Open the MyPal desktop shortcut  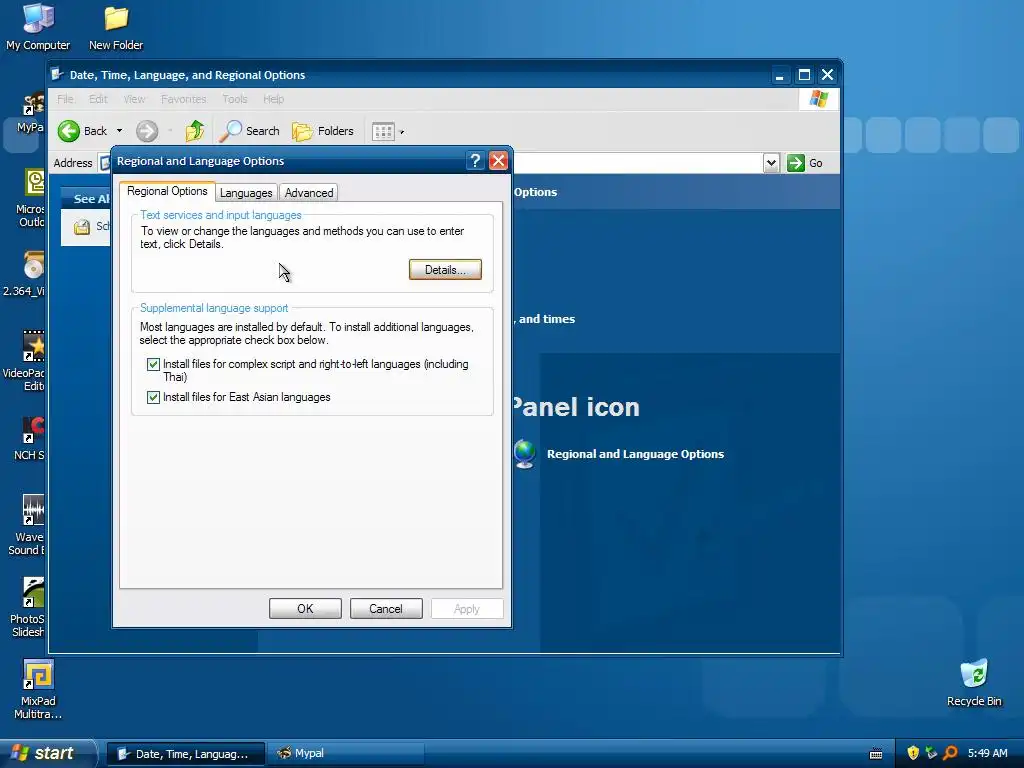(x=31, y=112)
